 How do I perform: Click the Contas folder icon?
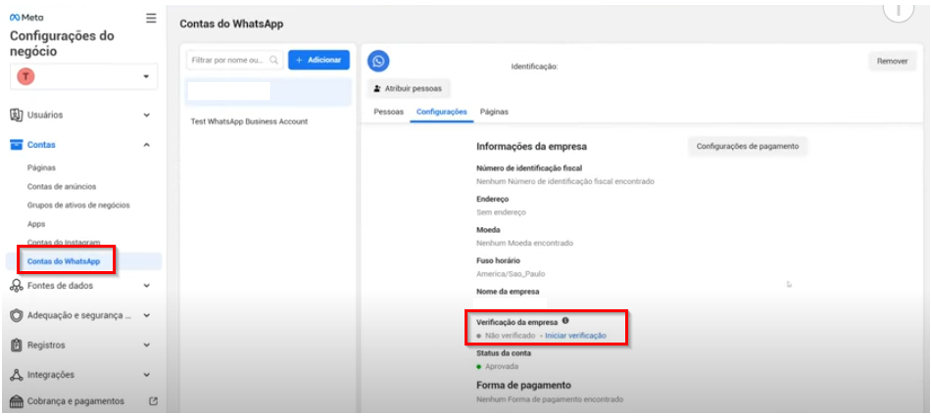pos(17,145)
